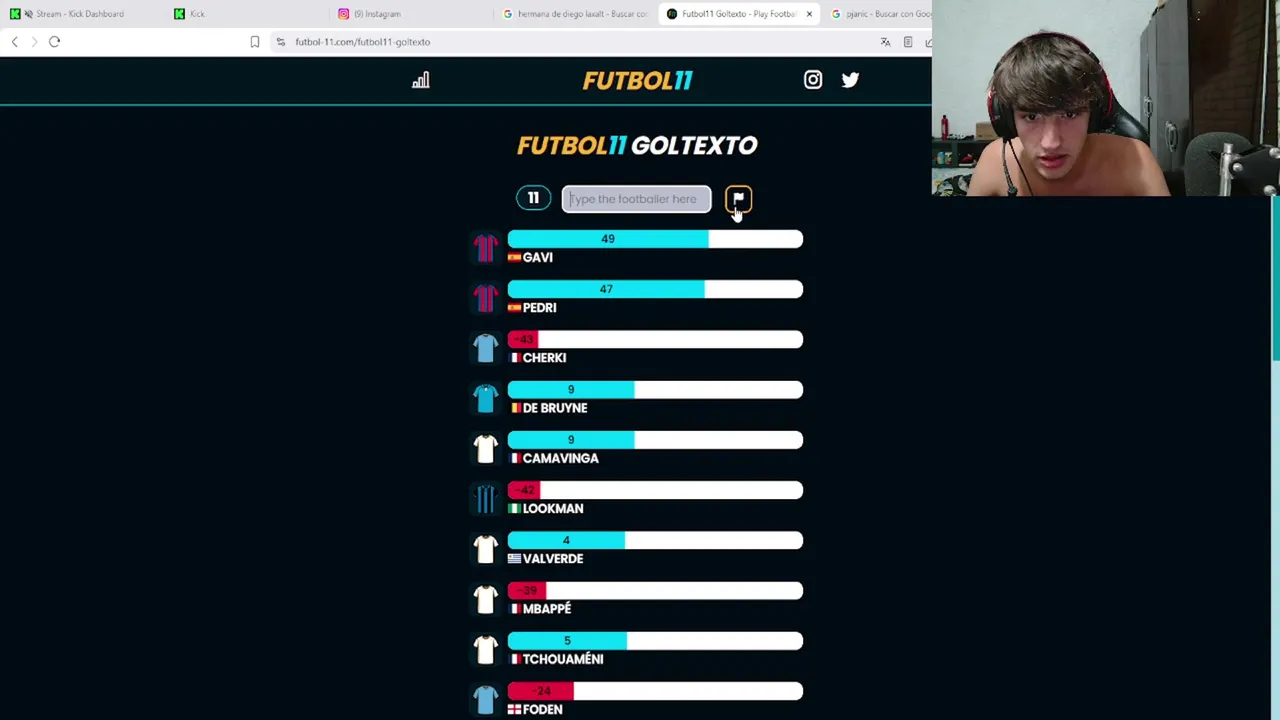The image size is (1280, 720).
Task: Click the browser reload button
Action: [x=55, y=42]
